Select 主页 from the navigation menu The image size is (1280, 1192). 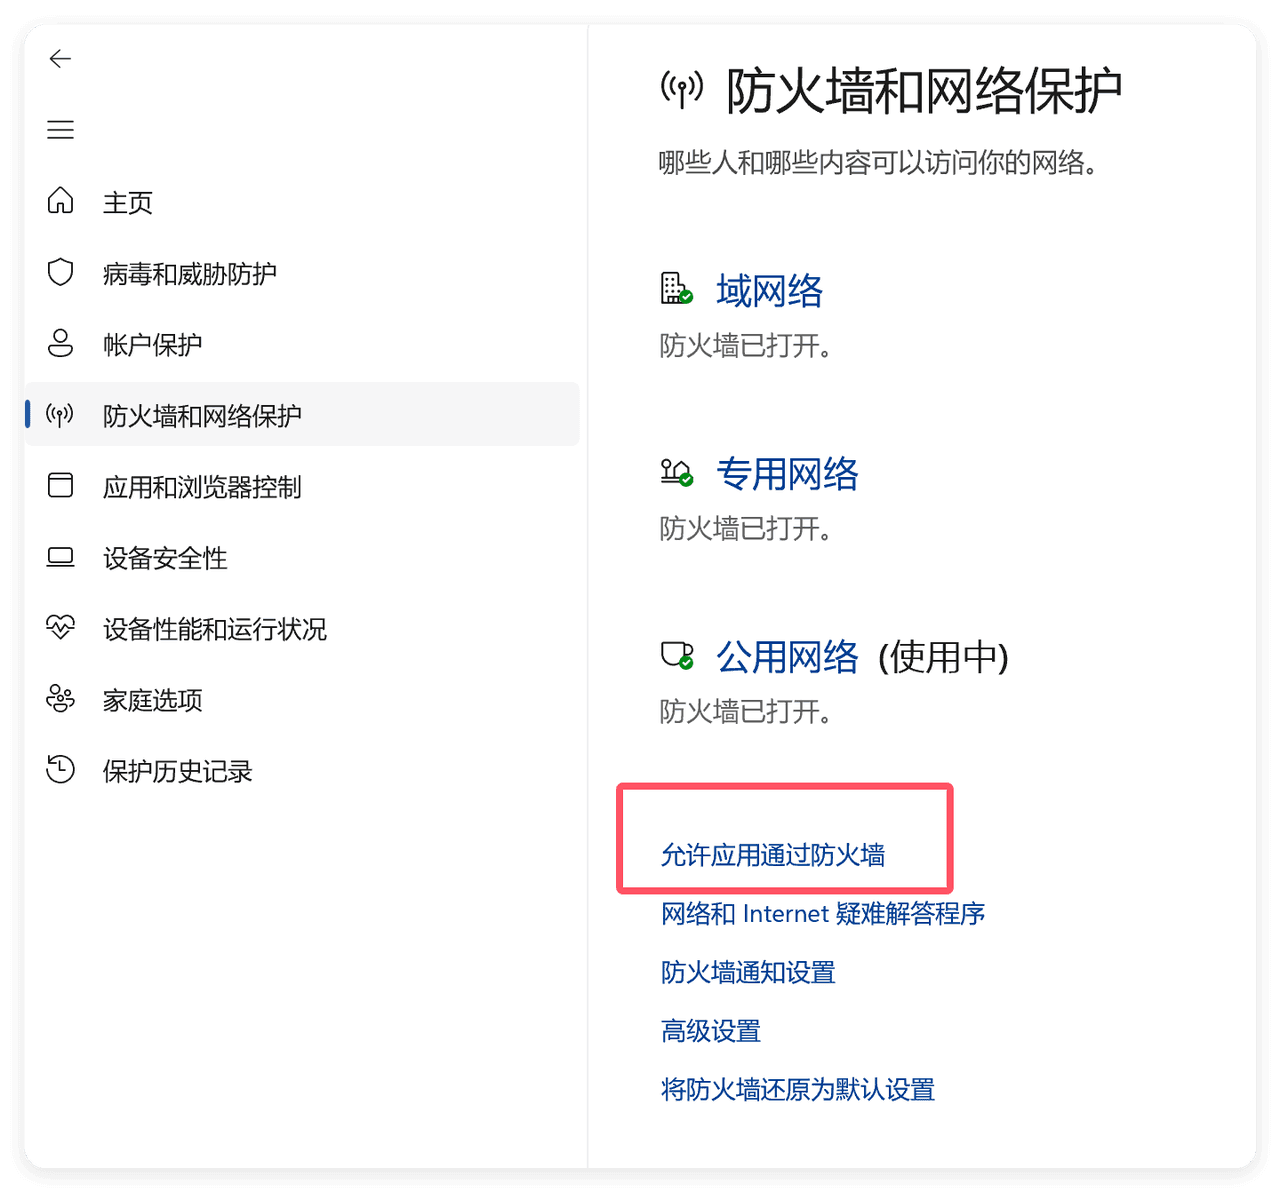point(128,202)
